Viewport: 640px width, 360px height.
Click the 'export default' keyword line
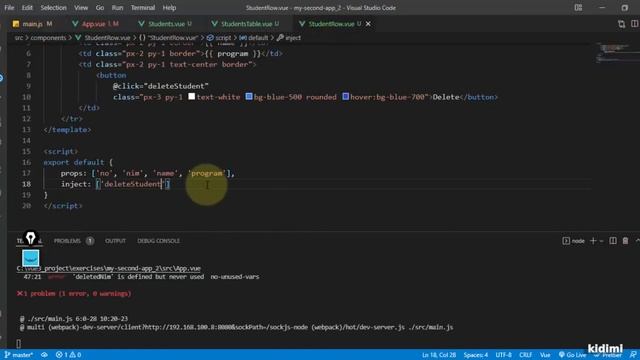74,162
